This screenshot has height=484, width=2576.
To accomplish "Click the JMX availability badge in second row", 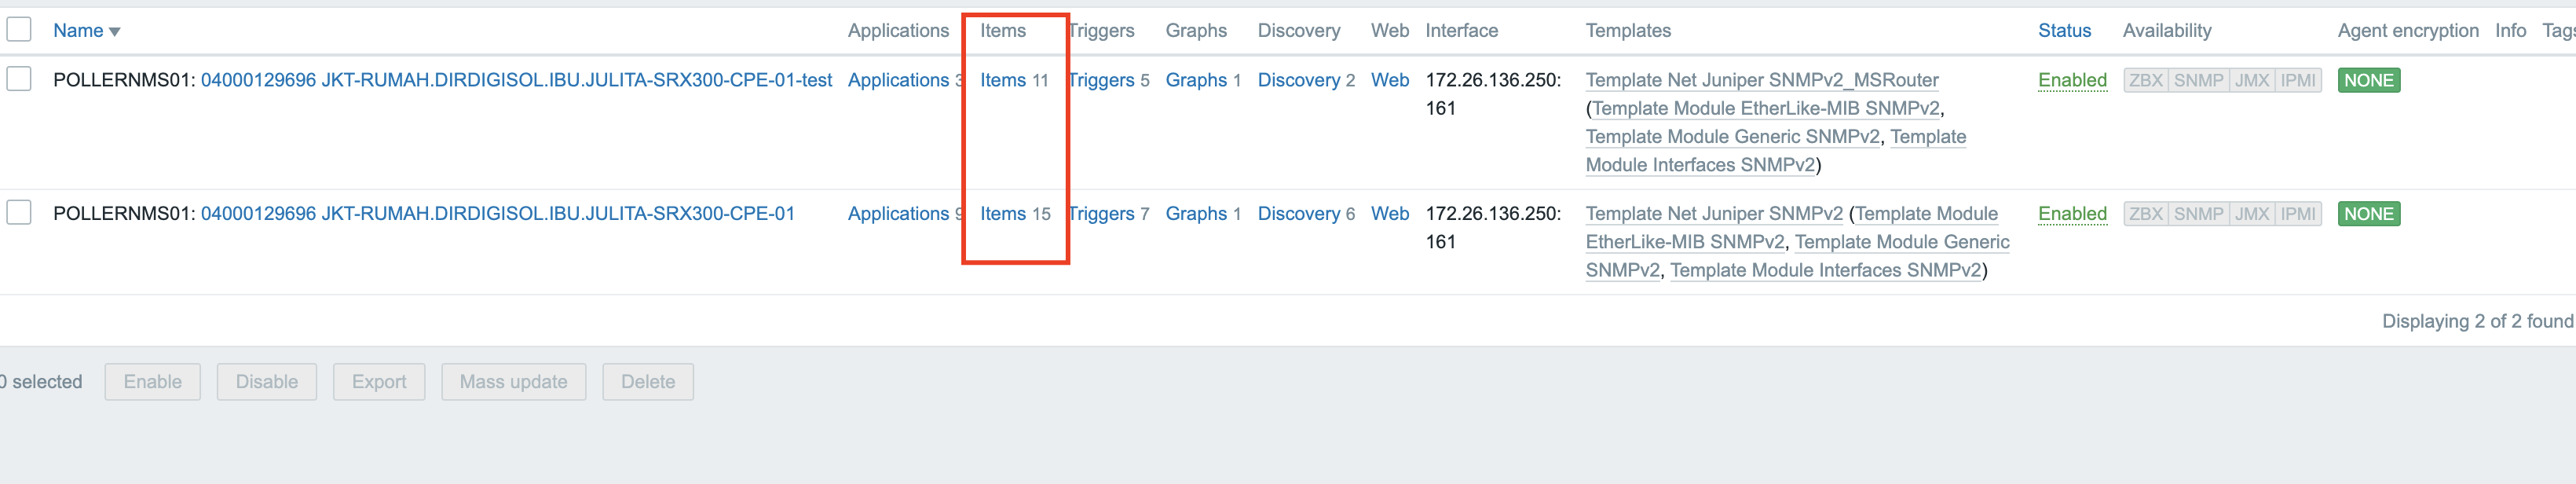I will pyautogui.click(x=2252, y=214).
